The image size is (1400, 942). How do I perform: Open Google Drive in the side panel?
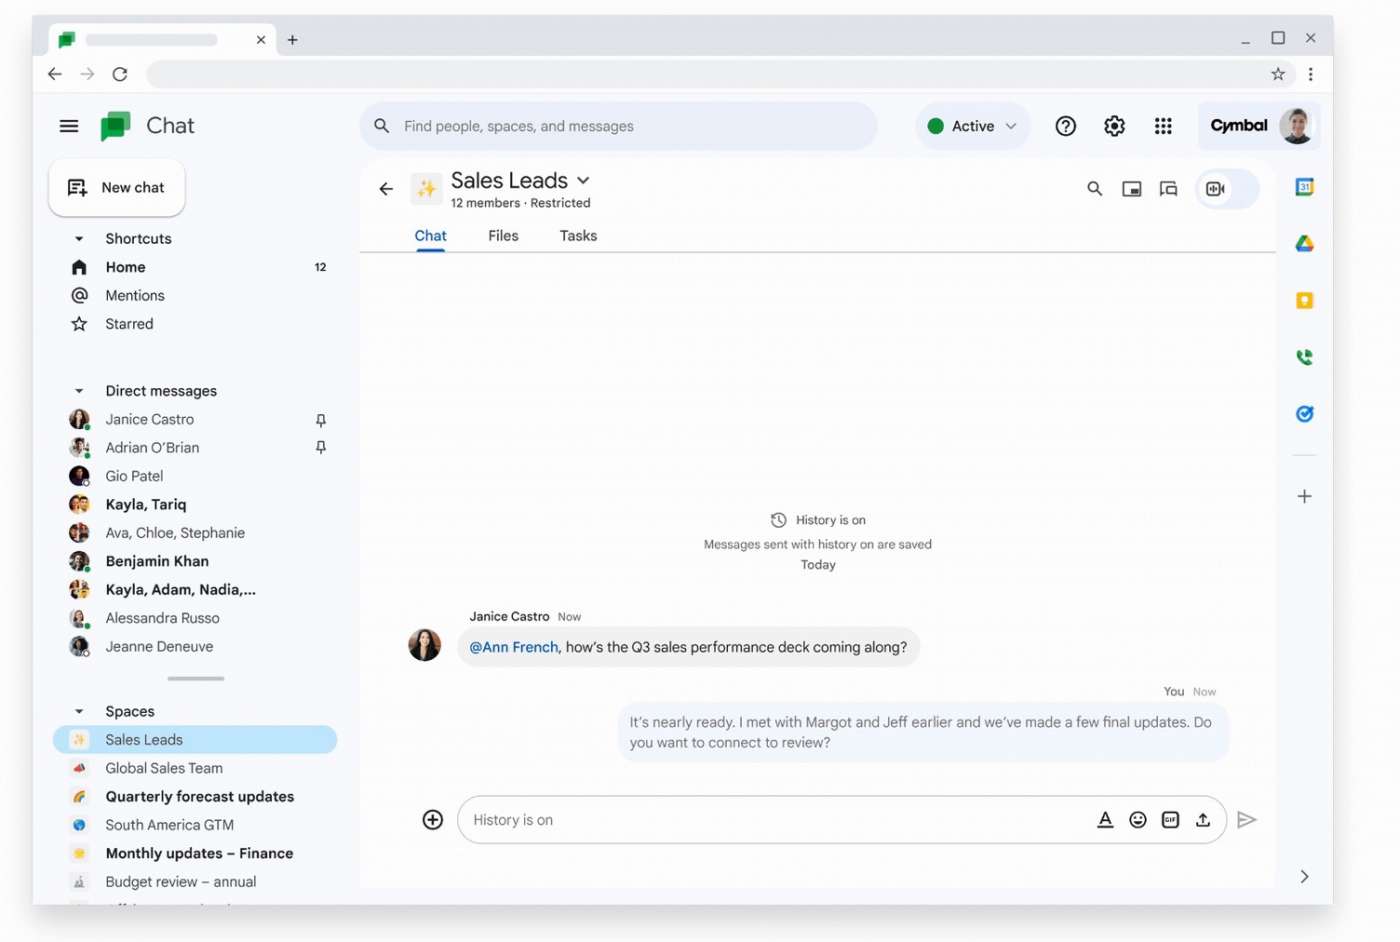point(1305,244)
